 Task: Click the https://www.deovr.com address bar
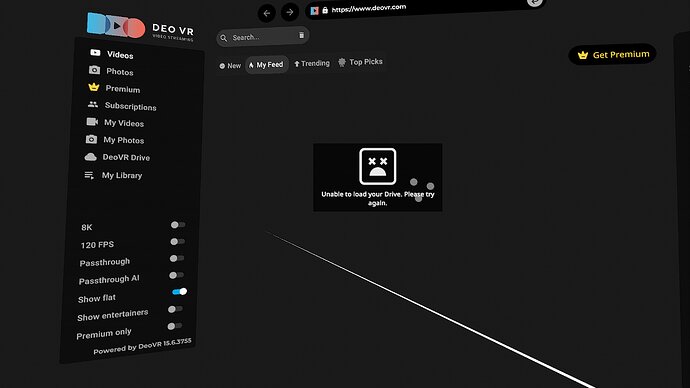pos(425,8)
